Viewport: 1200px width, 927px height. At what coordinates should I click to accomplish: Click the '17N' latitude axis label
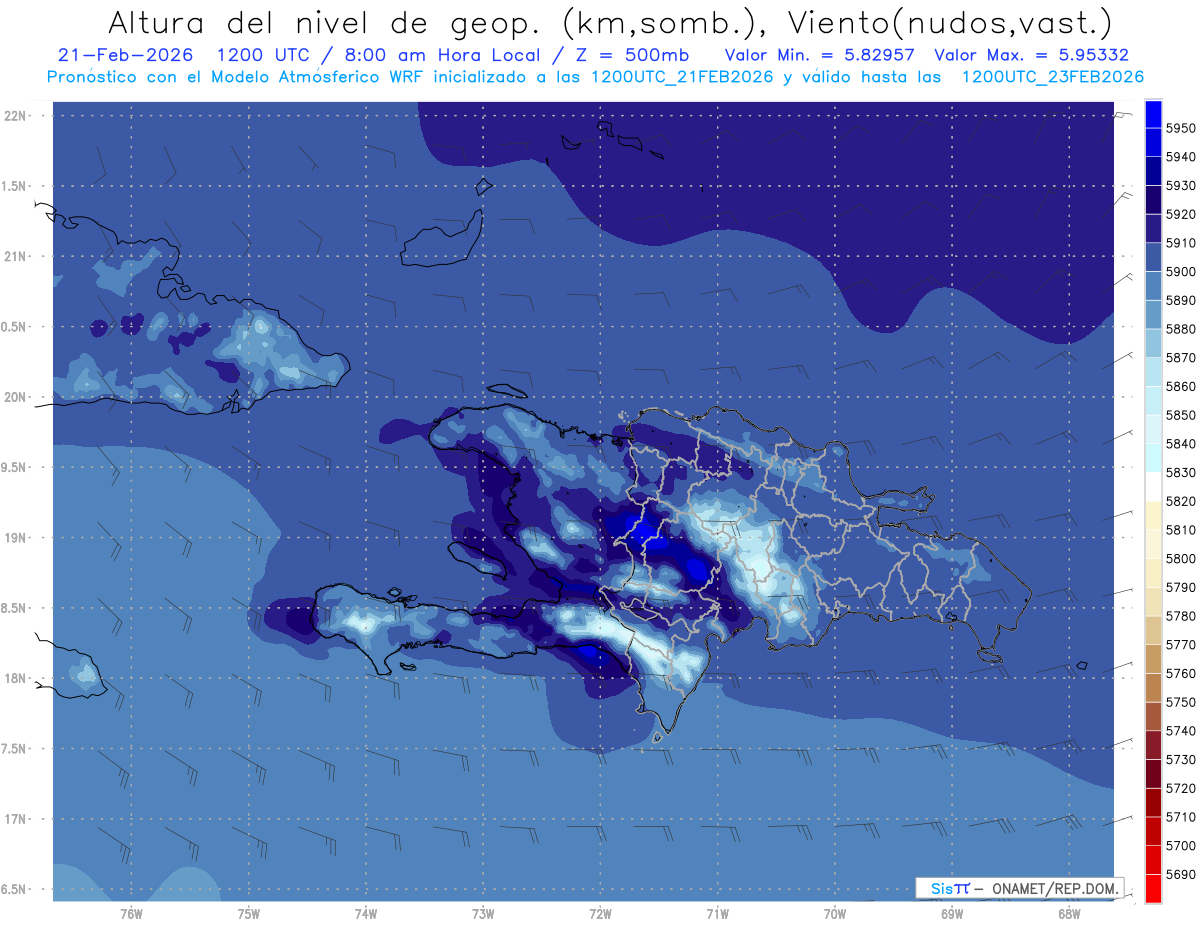click(x=15, y=819)
